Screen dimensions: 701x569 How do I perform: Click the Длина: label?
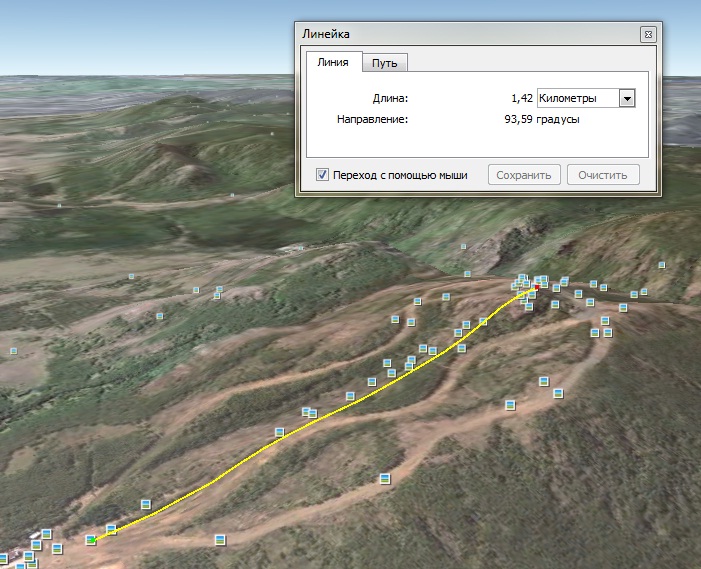tap(390, 98)
